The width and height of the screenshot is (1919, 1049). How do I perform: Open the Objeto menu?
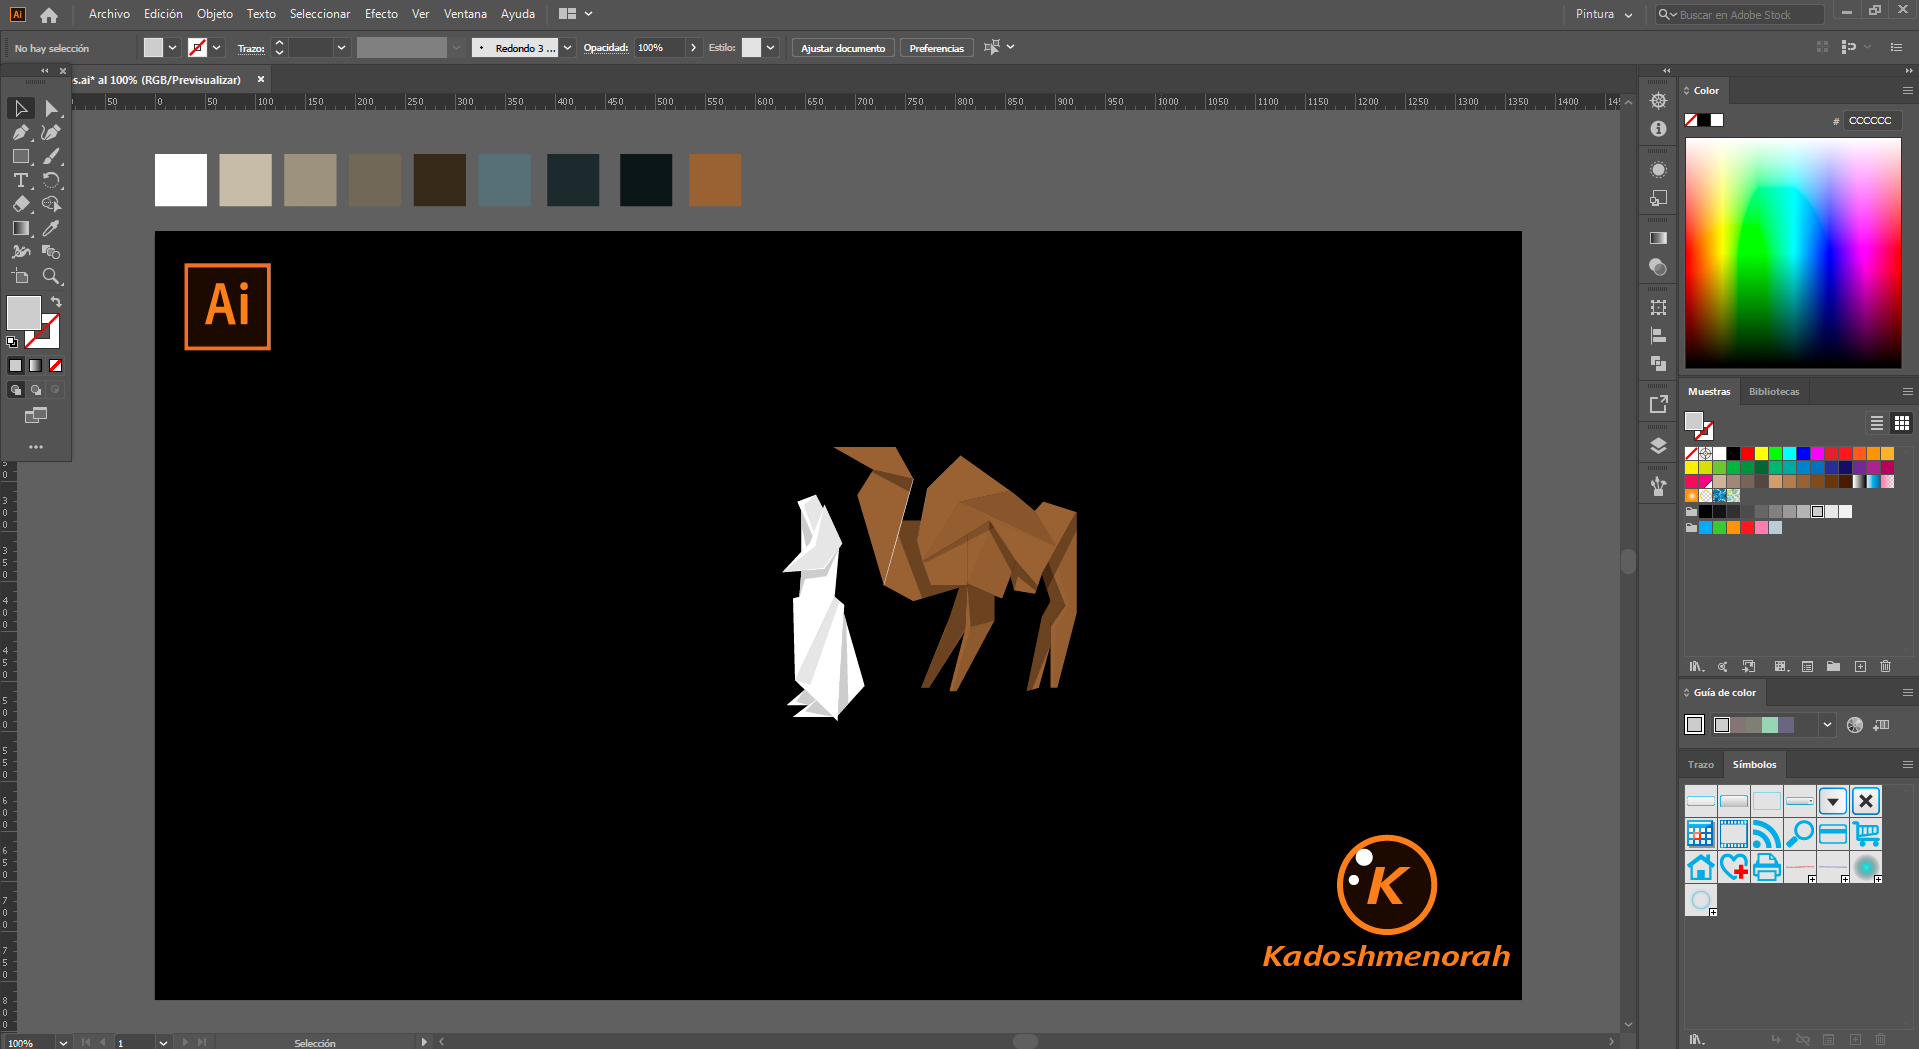[x=215, y=14]
